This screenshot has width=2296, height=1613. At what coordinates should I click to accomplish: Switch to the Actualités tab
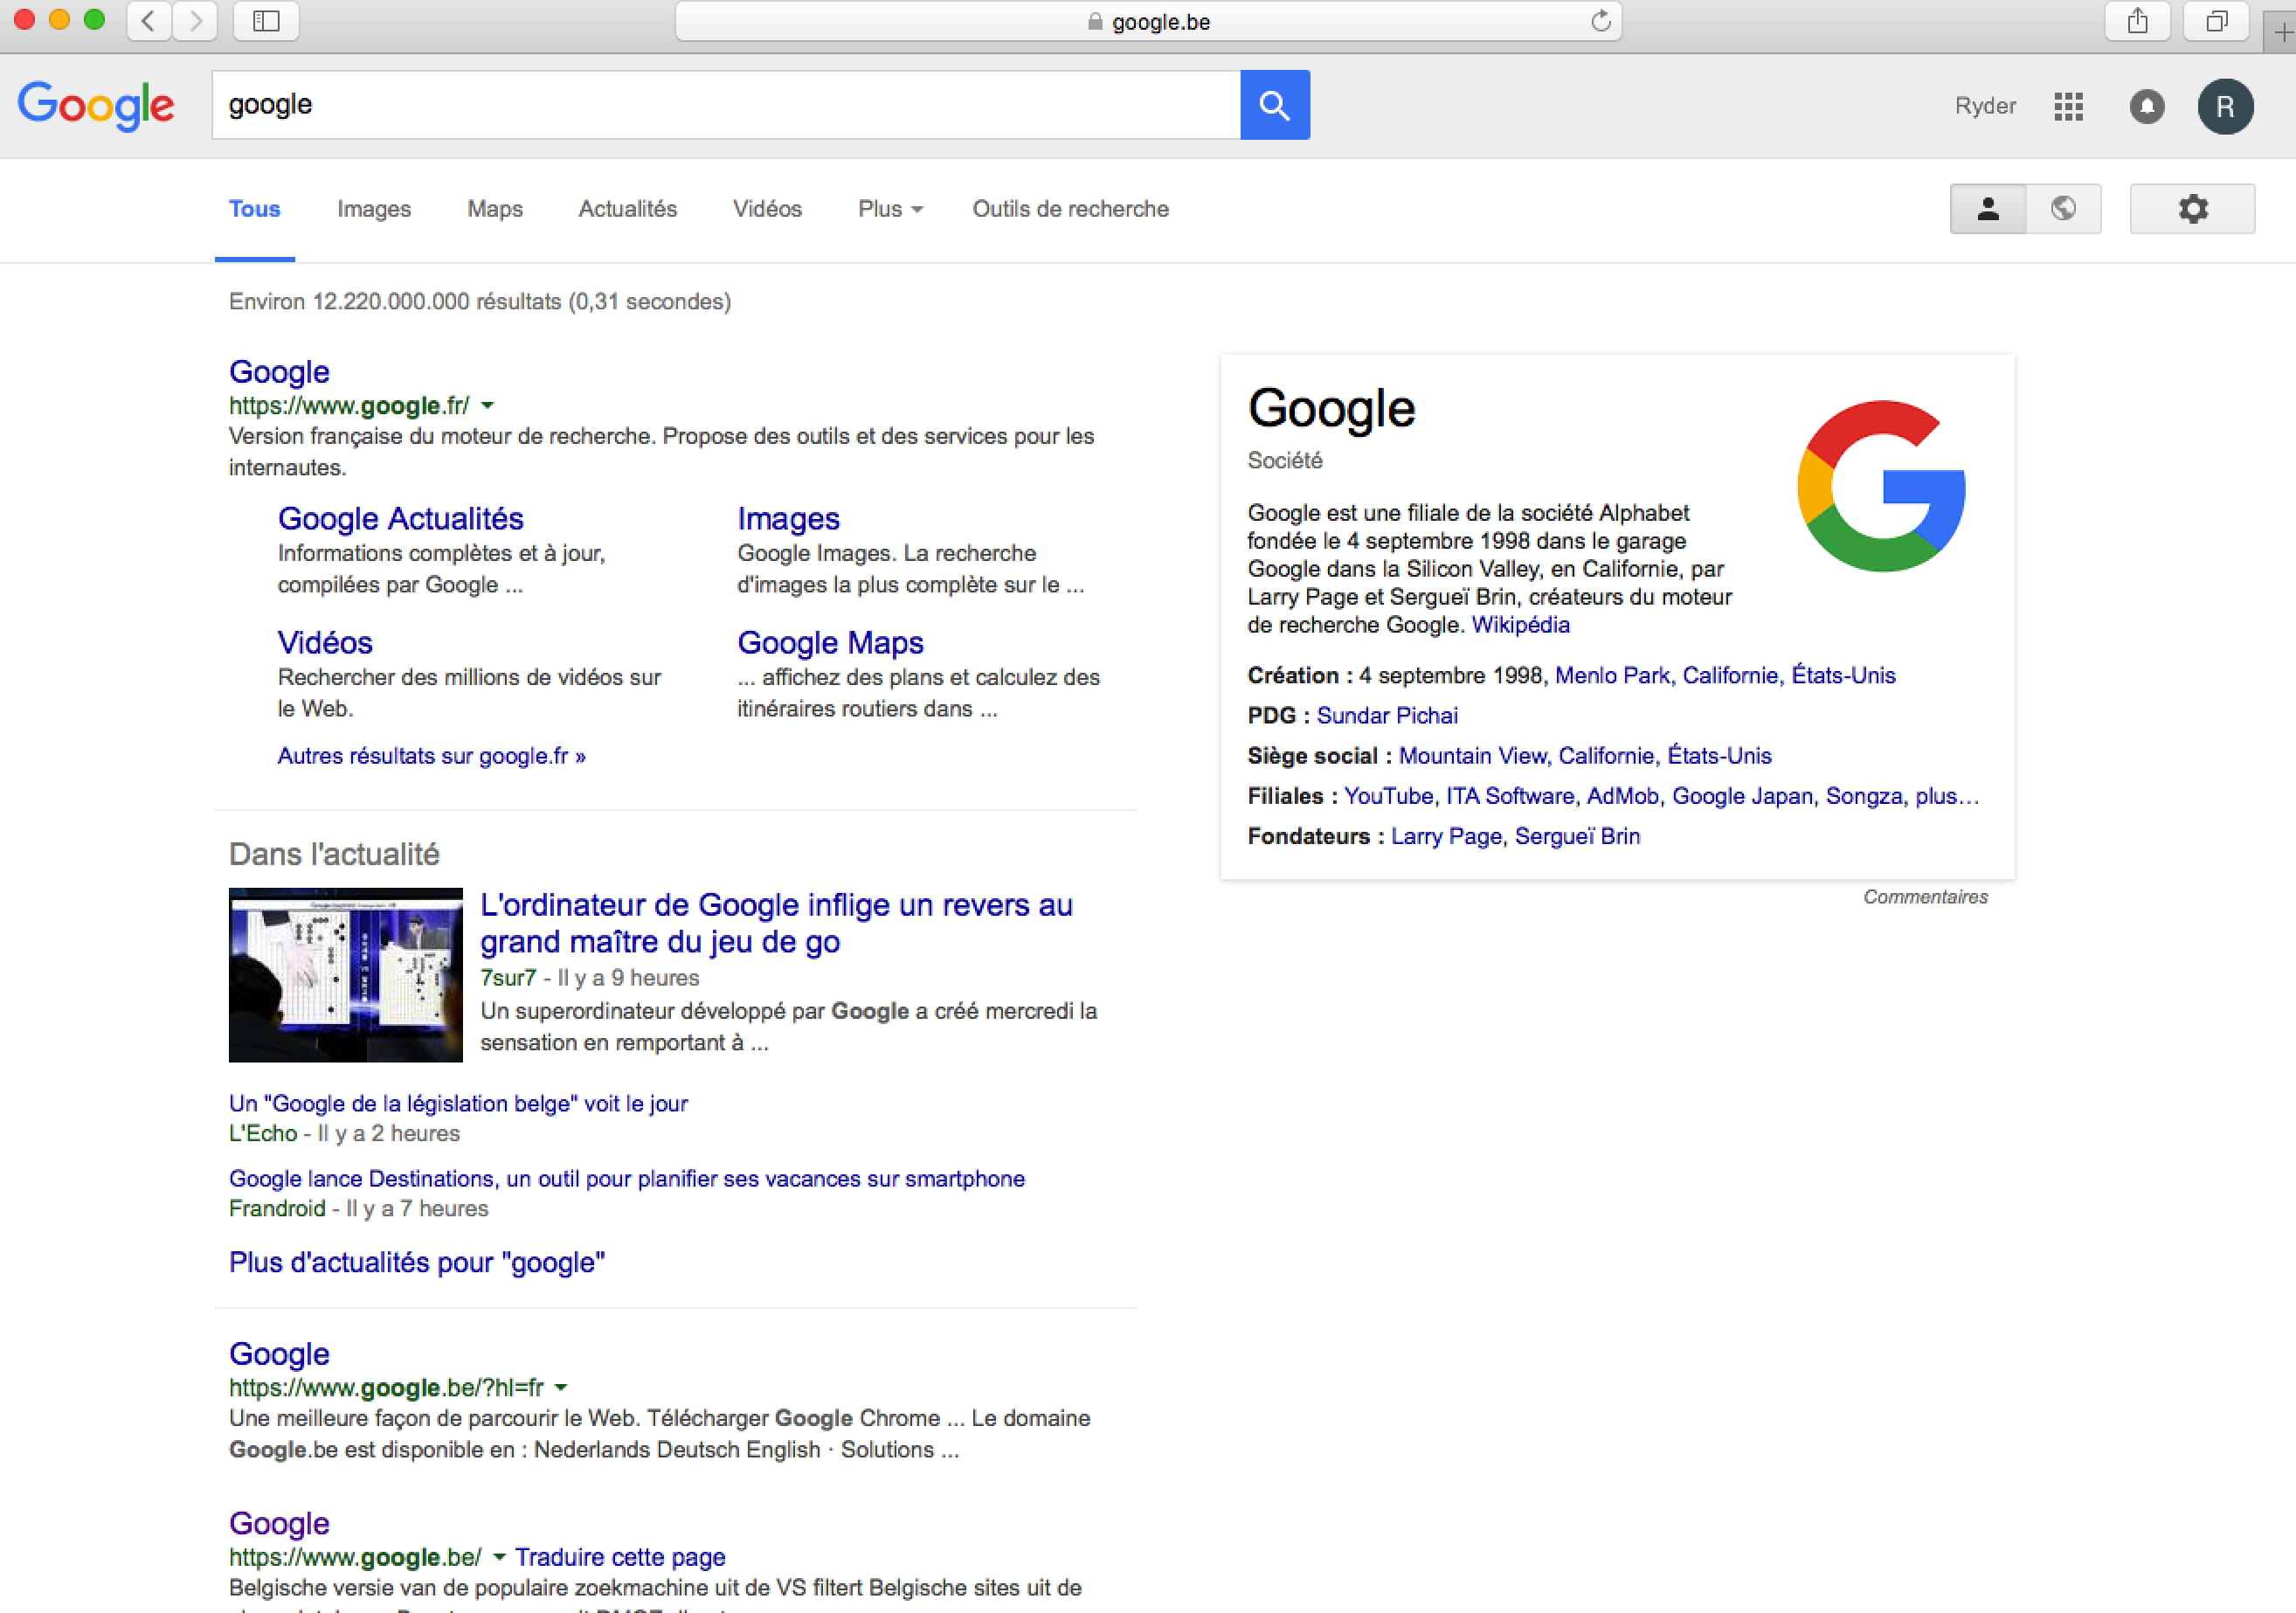coord(628,209)
